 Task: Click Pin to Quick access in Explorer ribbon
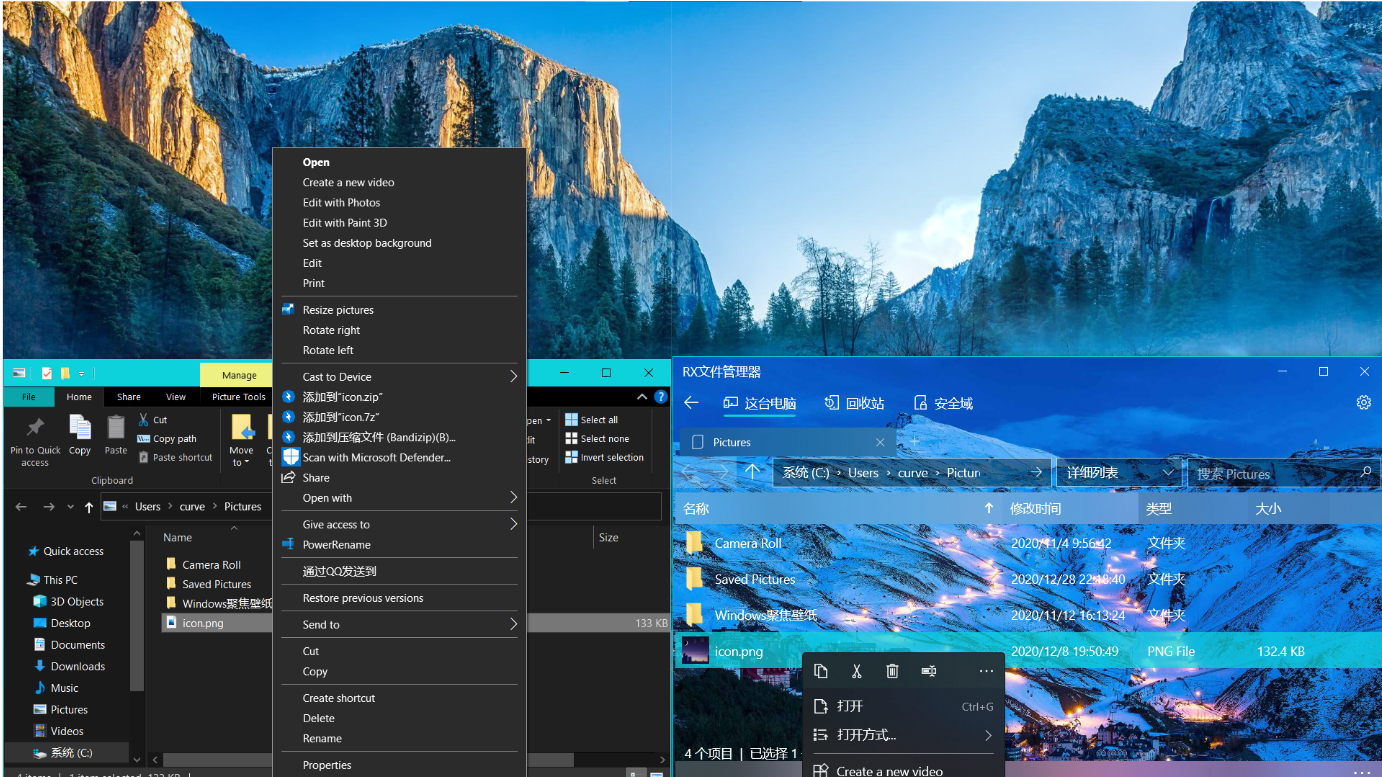point(35,441)
